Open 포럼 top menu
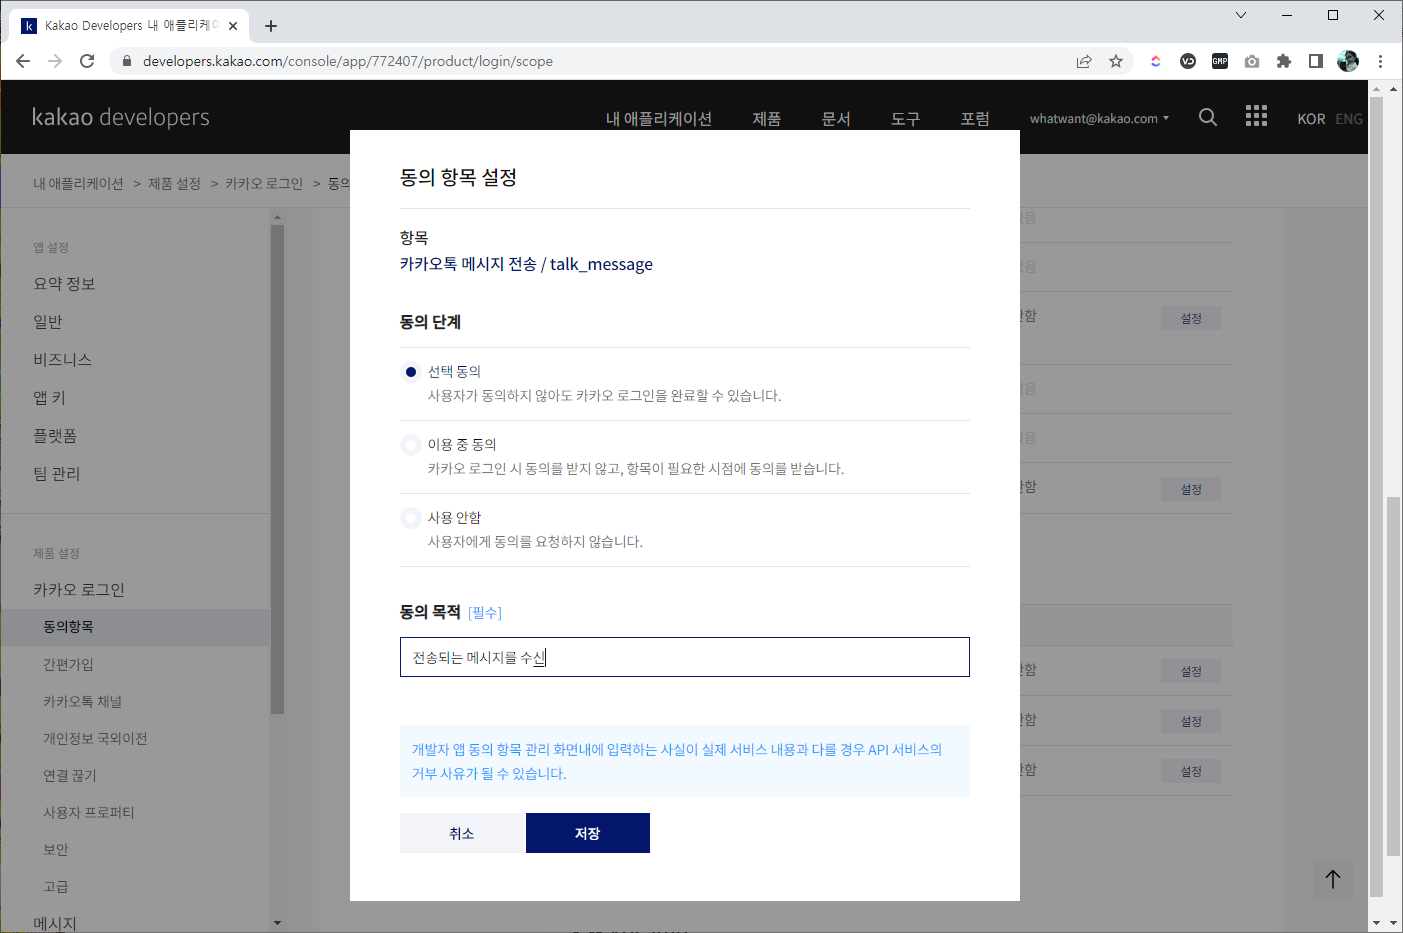 tap(975, 119)
